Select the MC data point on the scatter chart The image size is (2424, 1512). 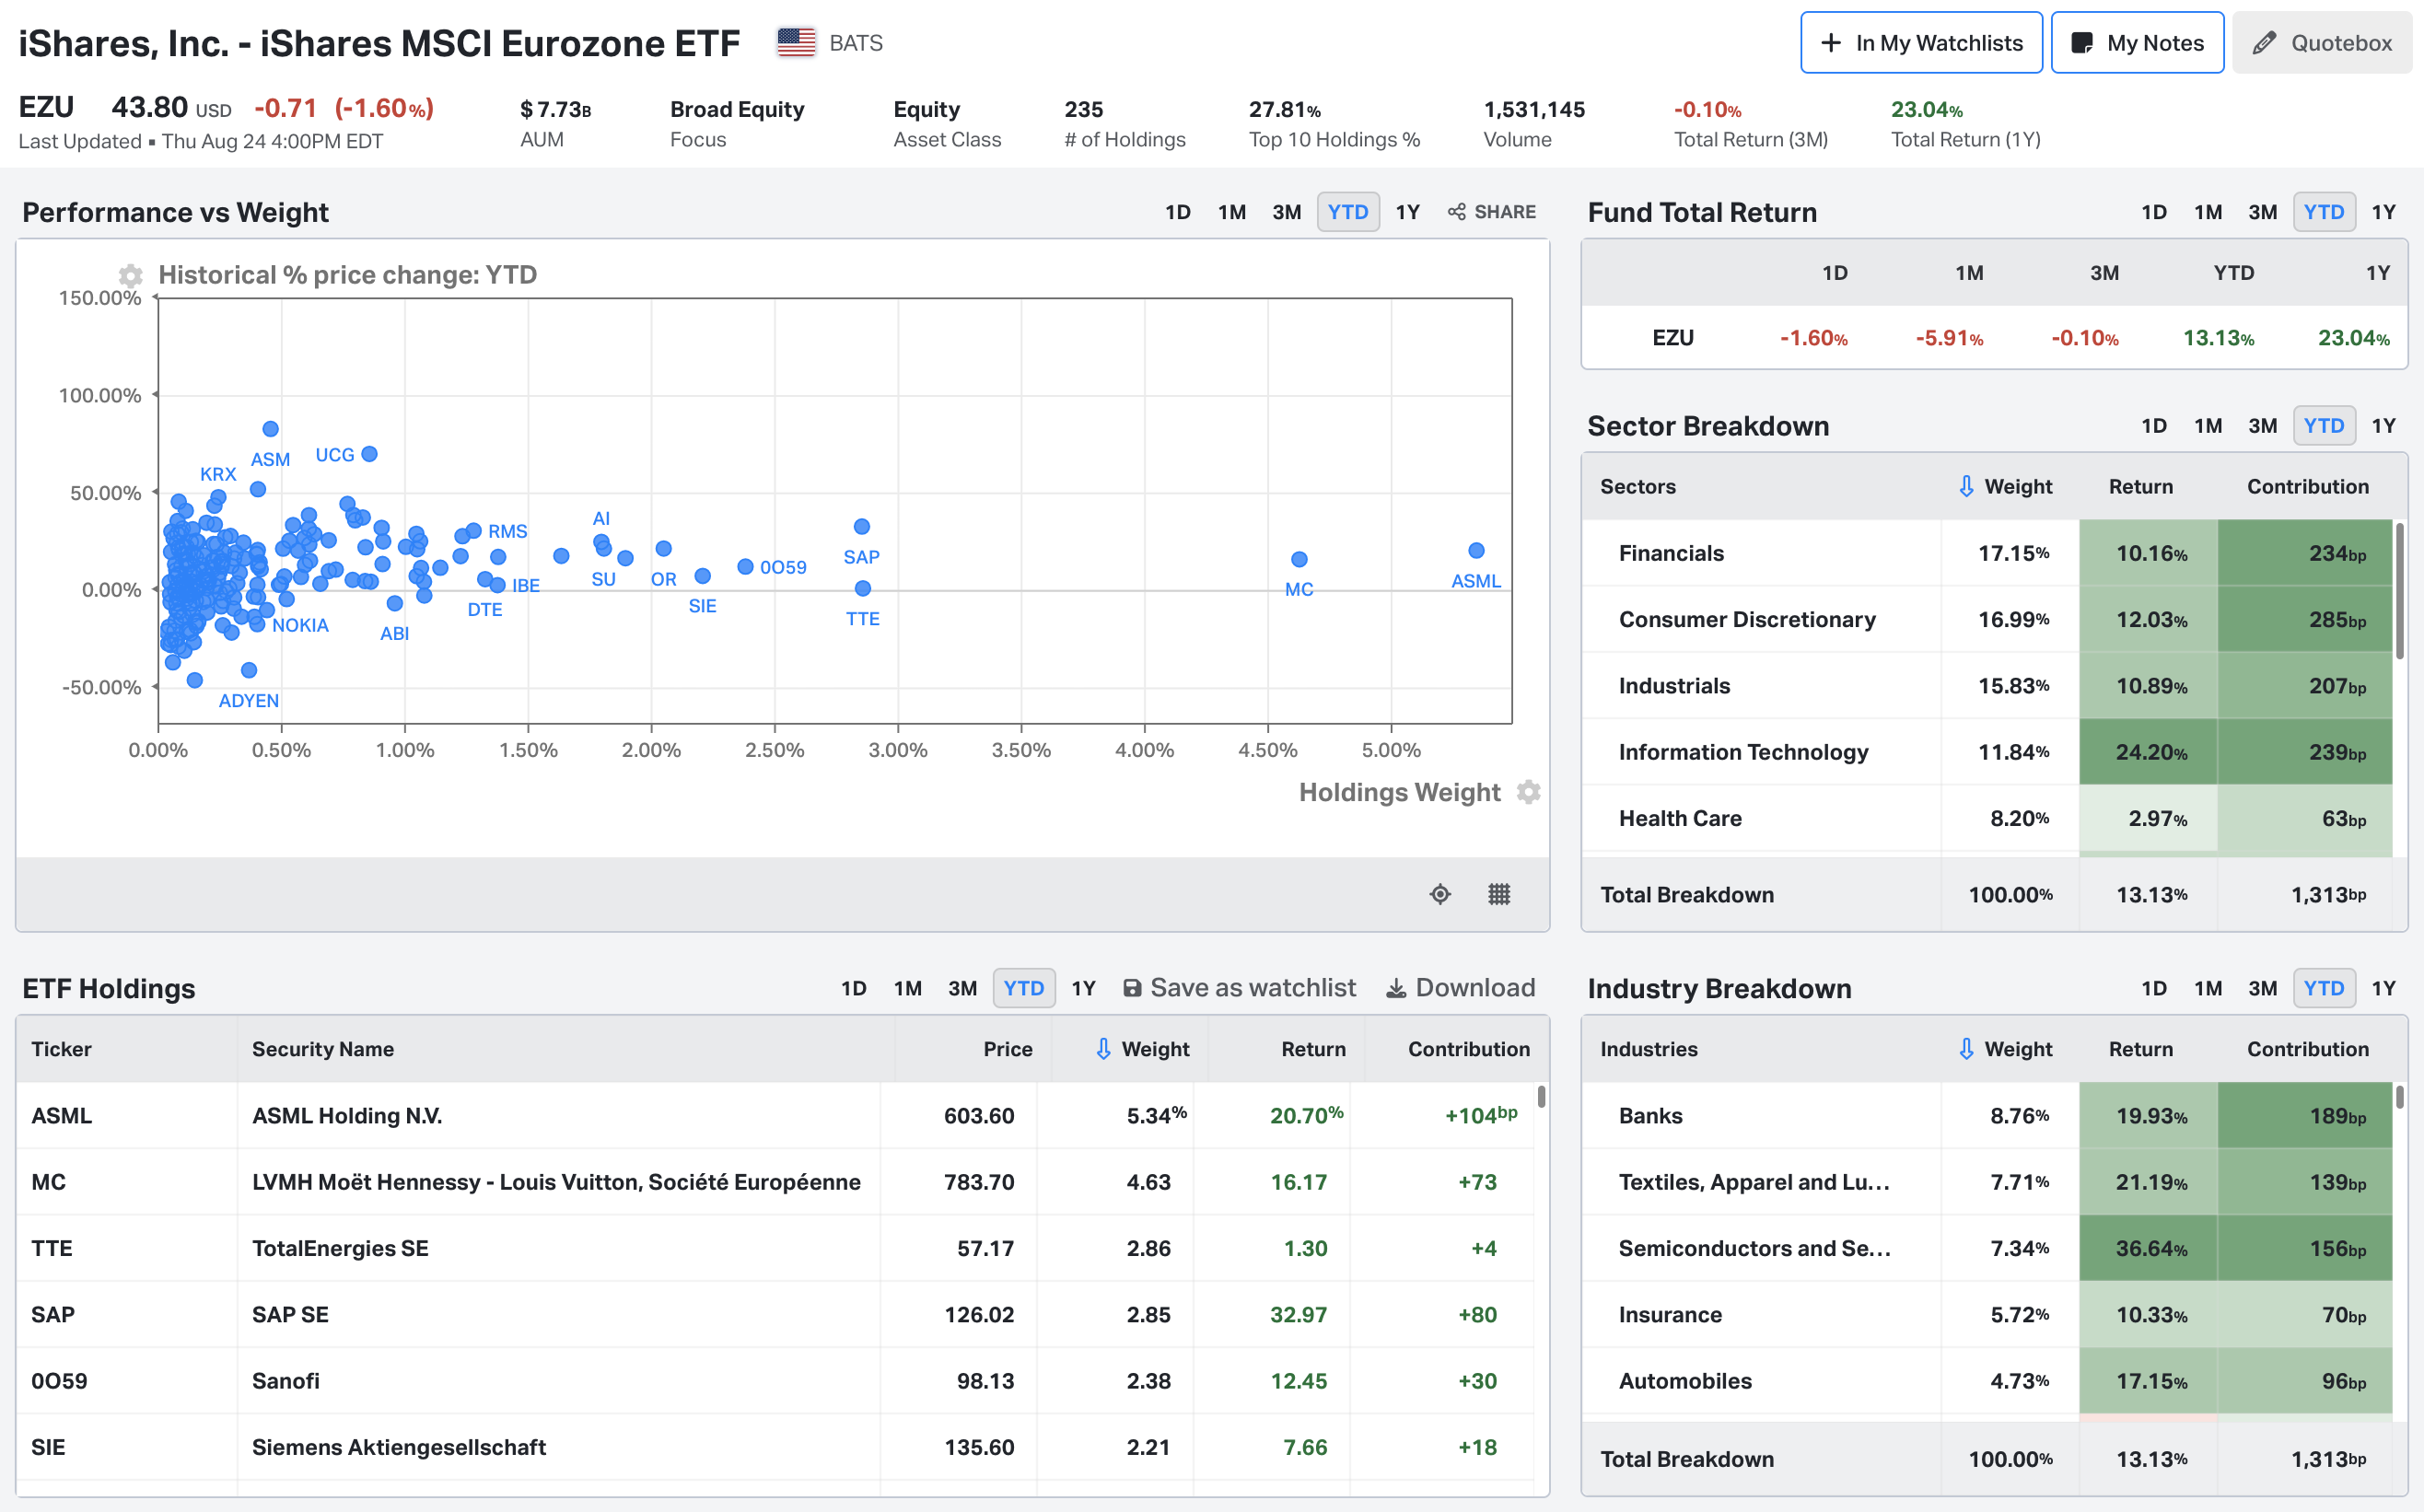(1299, 559)
